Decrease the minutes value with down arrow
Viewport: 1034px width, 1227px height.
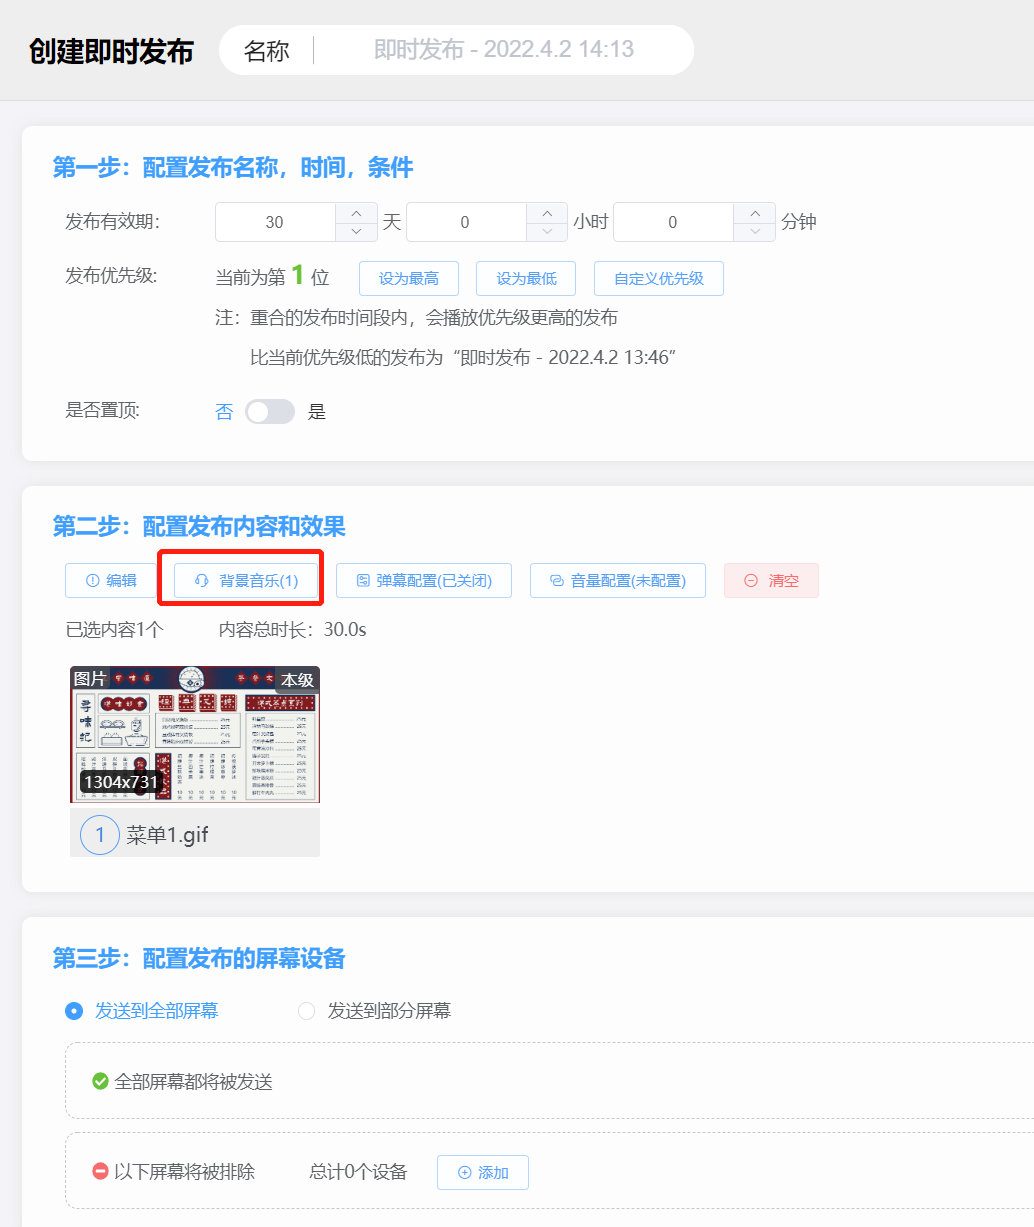[x=755, y=232]
